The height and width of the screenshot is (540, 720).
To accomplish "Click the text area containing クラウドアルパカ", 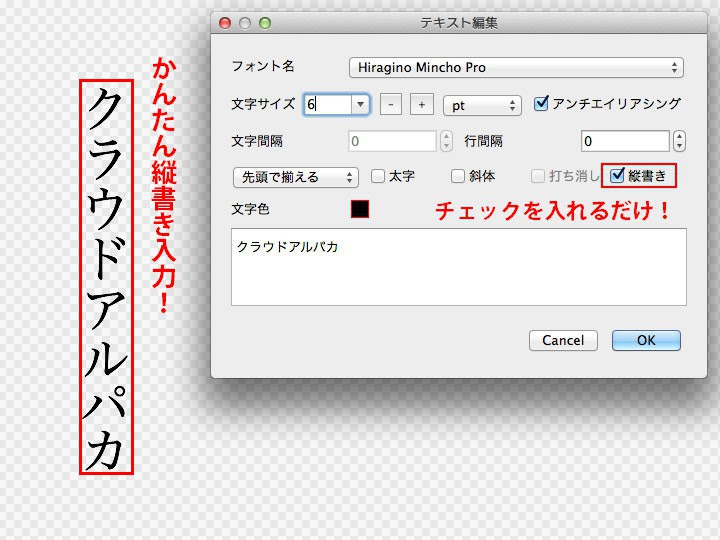I will pyautogui.click(x=459, y=267).
